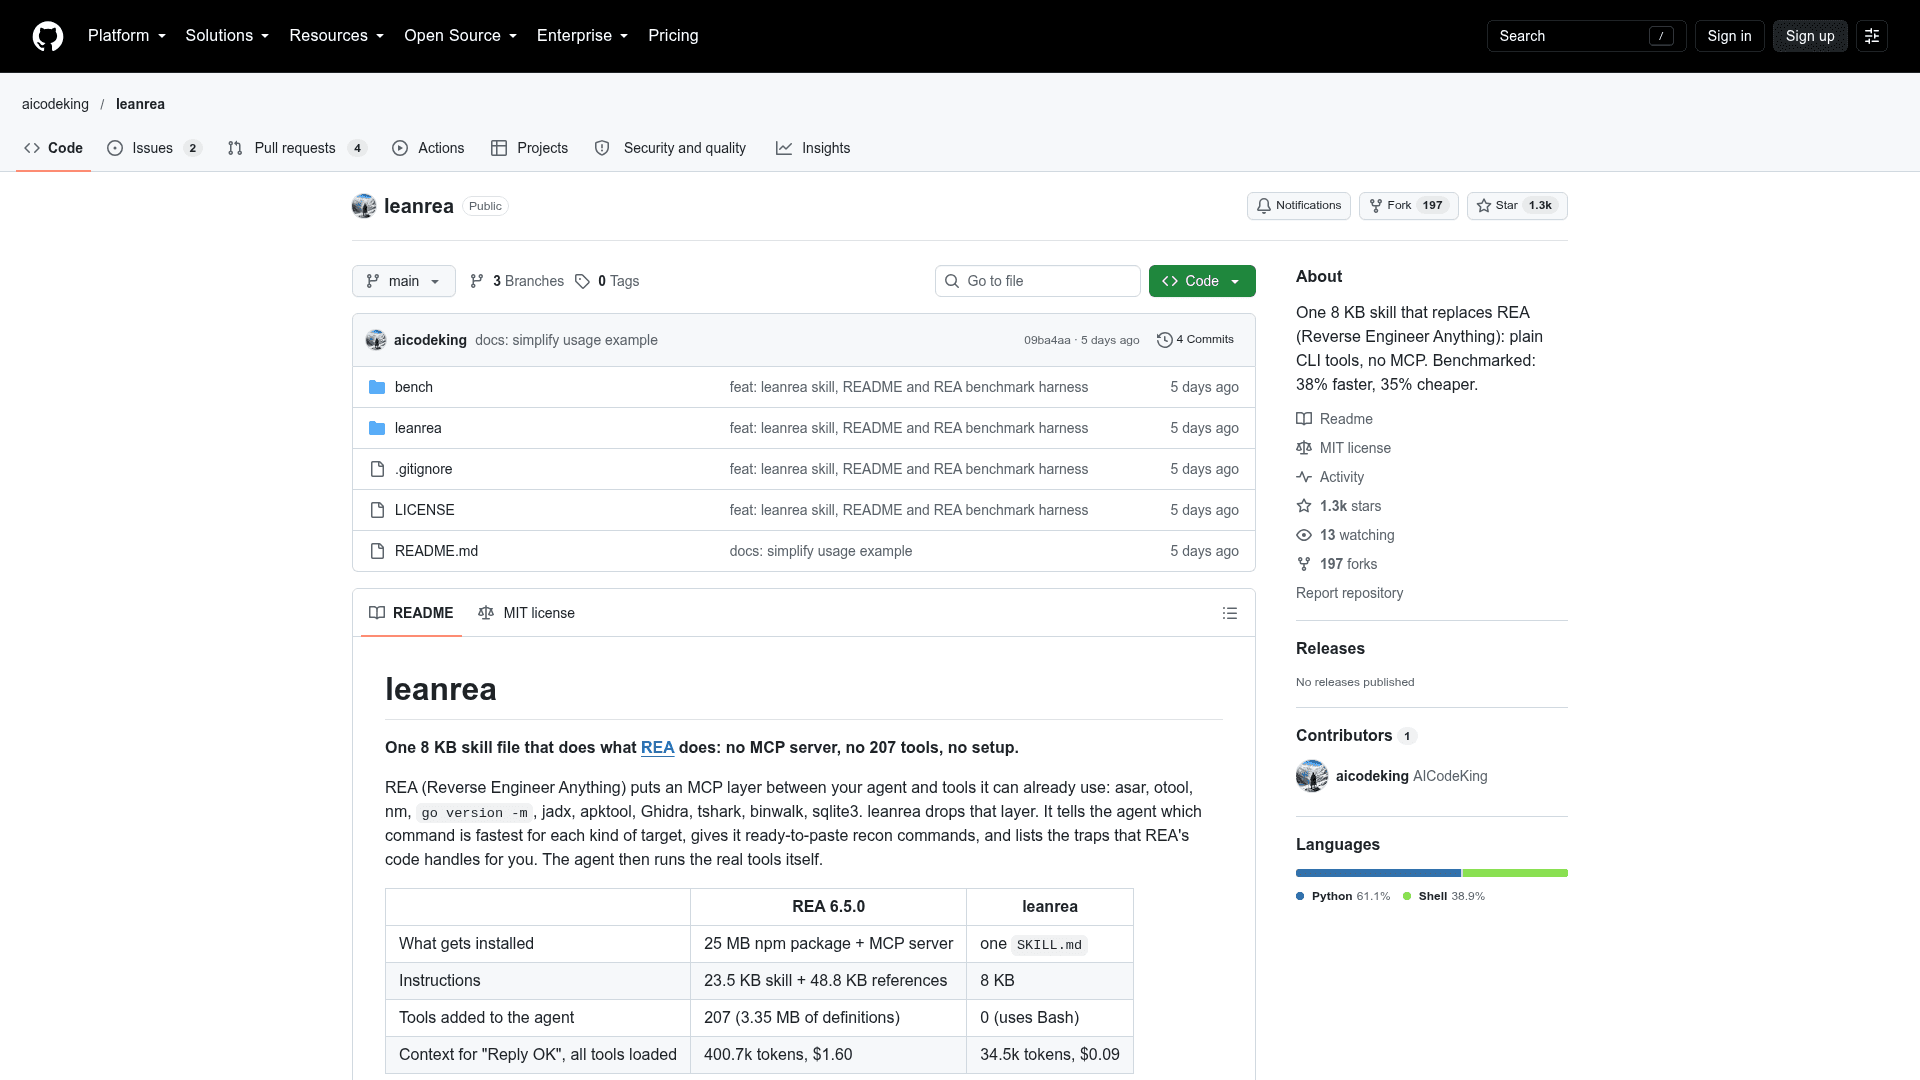Open the bench folder
The image size is (1920, 1080).
[x=413, y=387]
